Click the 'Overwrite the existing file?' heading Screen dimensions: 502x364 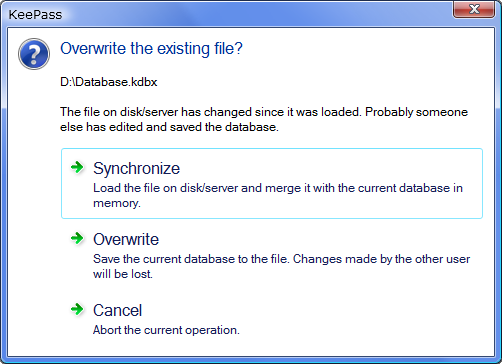151,49
